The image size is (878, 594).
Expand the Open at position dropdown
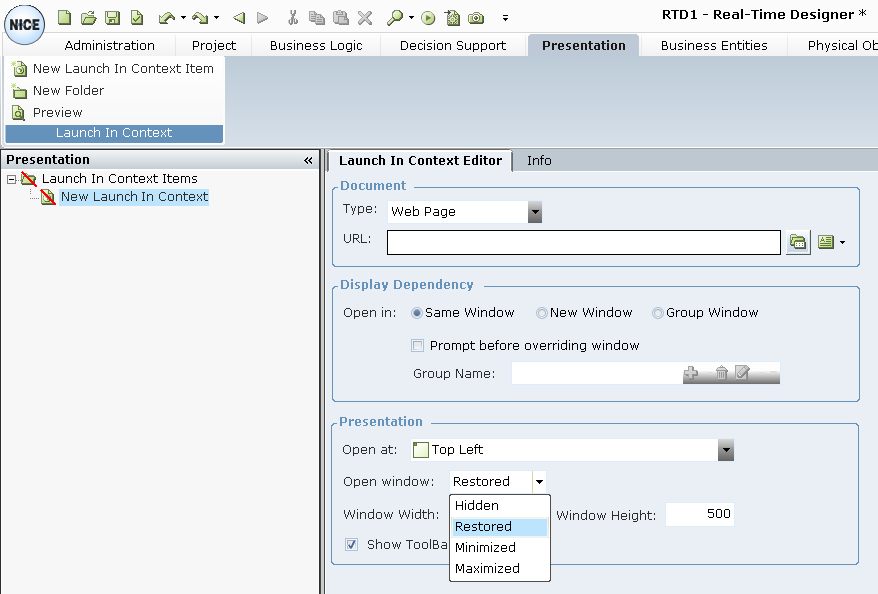pos(726,450)
